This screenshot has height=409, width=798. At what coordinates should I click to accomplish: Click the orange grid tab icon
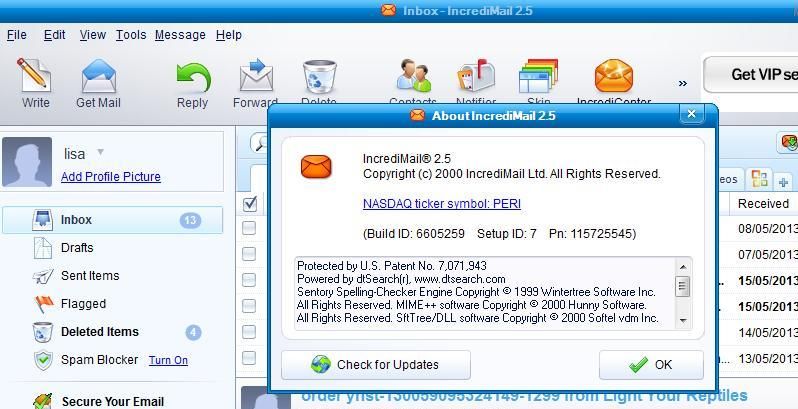coord(759,179)
